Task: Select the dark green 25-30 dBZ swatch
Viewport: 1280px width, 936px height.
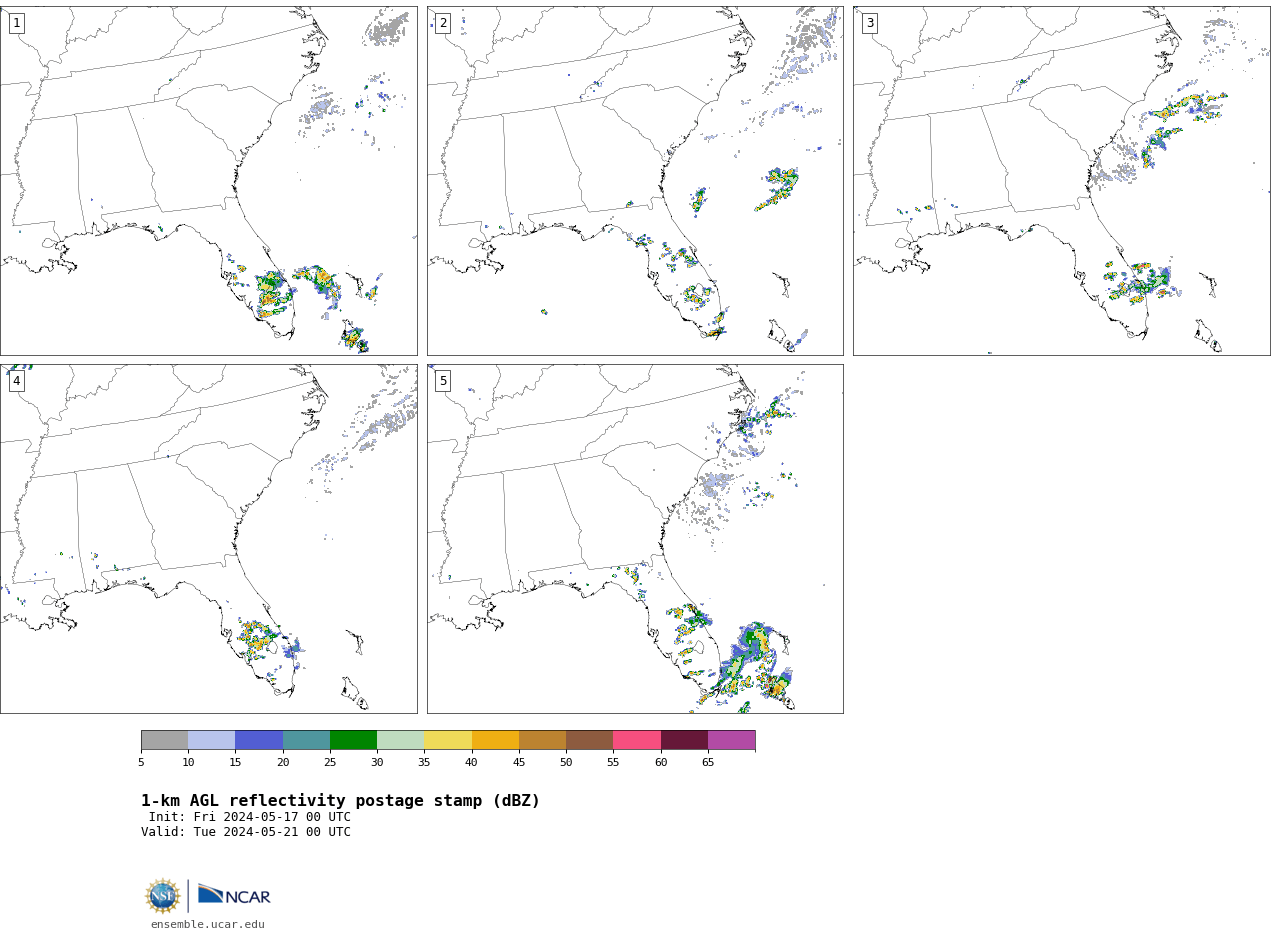Action: 353,740
